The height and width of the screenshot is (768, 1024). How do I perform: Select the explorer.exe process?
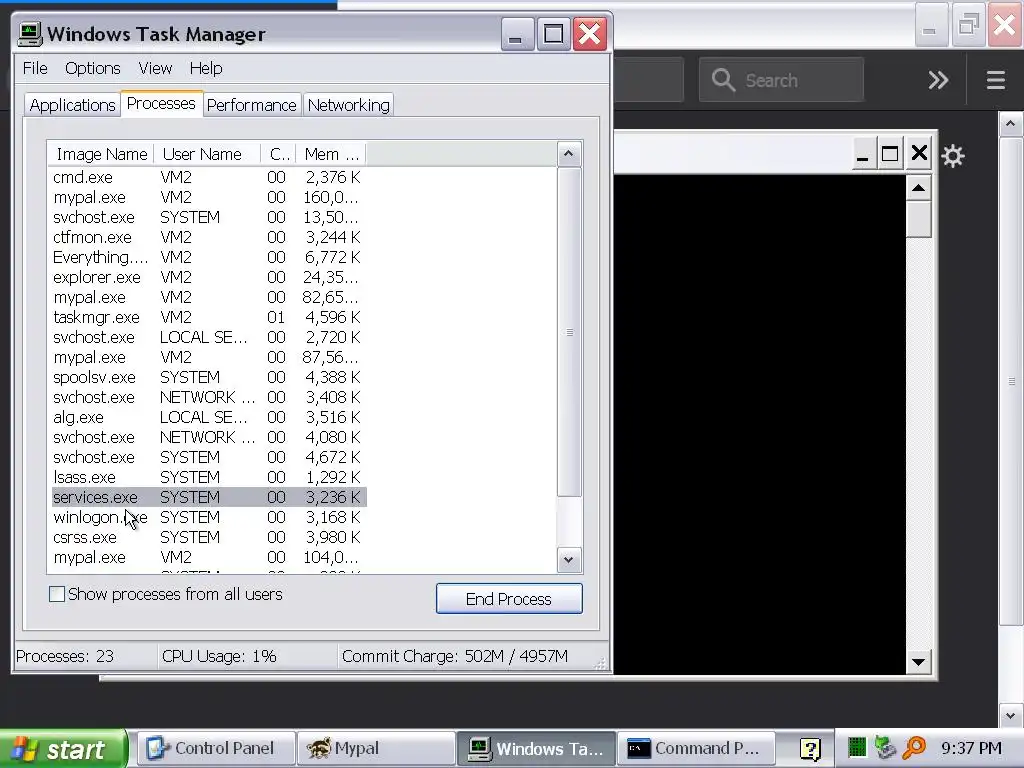click(x=209, y=278)
